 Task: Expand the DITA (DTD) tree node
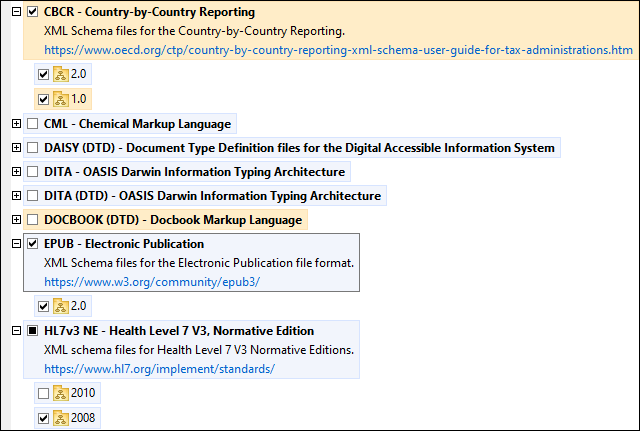pyautogui.click(x=16, y=196)
